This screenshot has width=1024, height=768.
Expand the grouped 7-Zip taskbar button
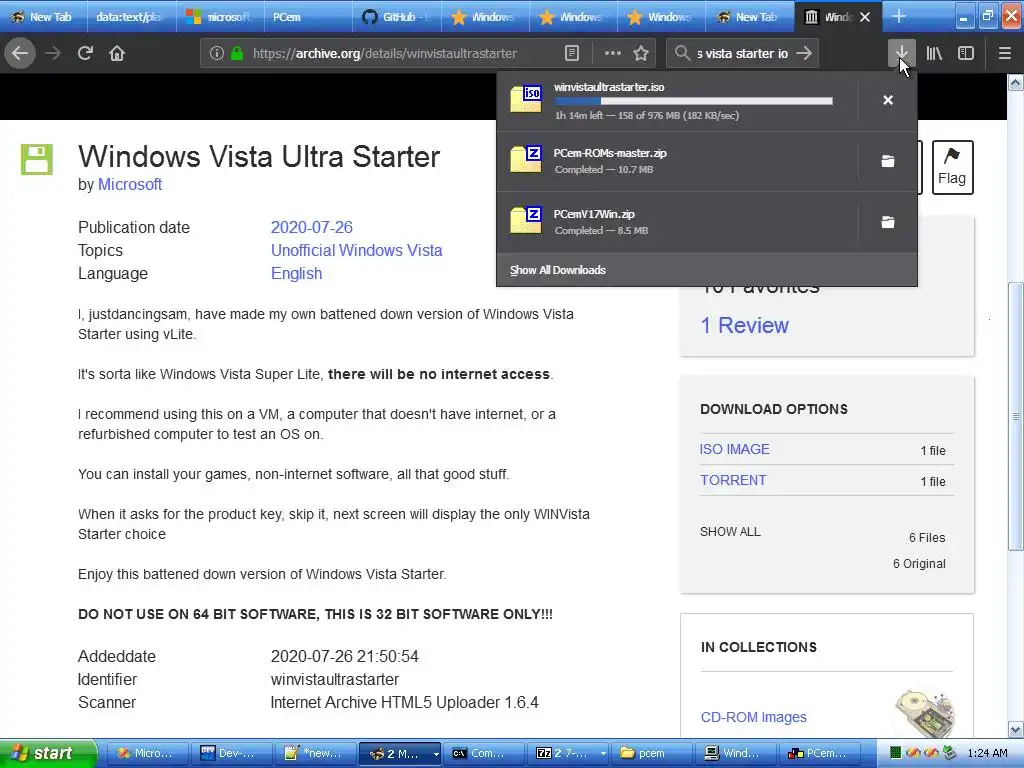click(569, 753)
